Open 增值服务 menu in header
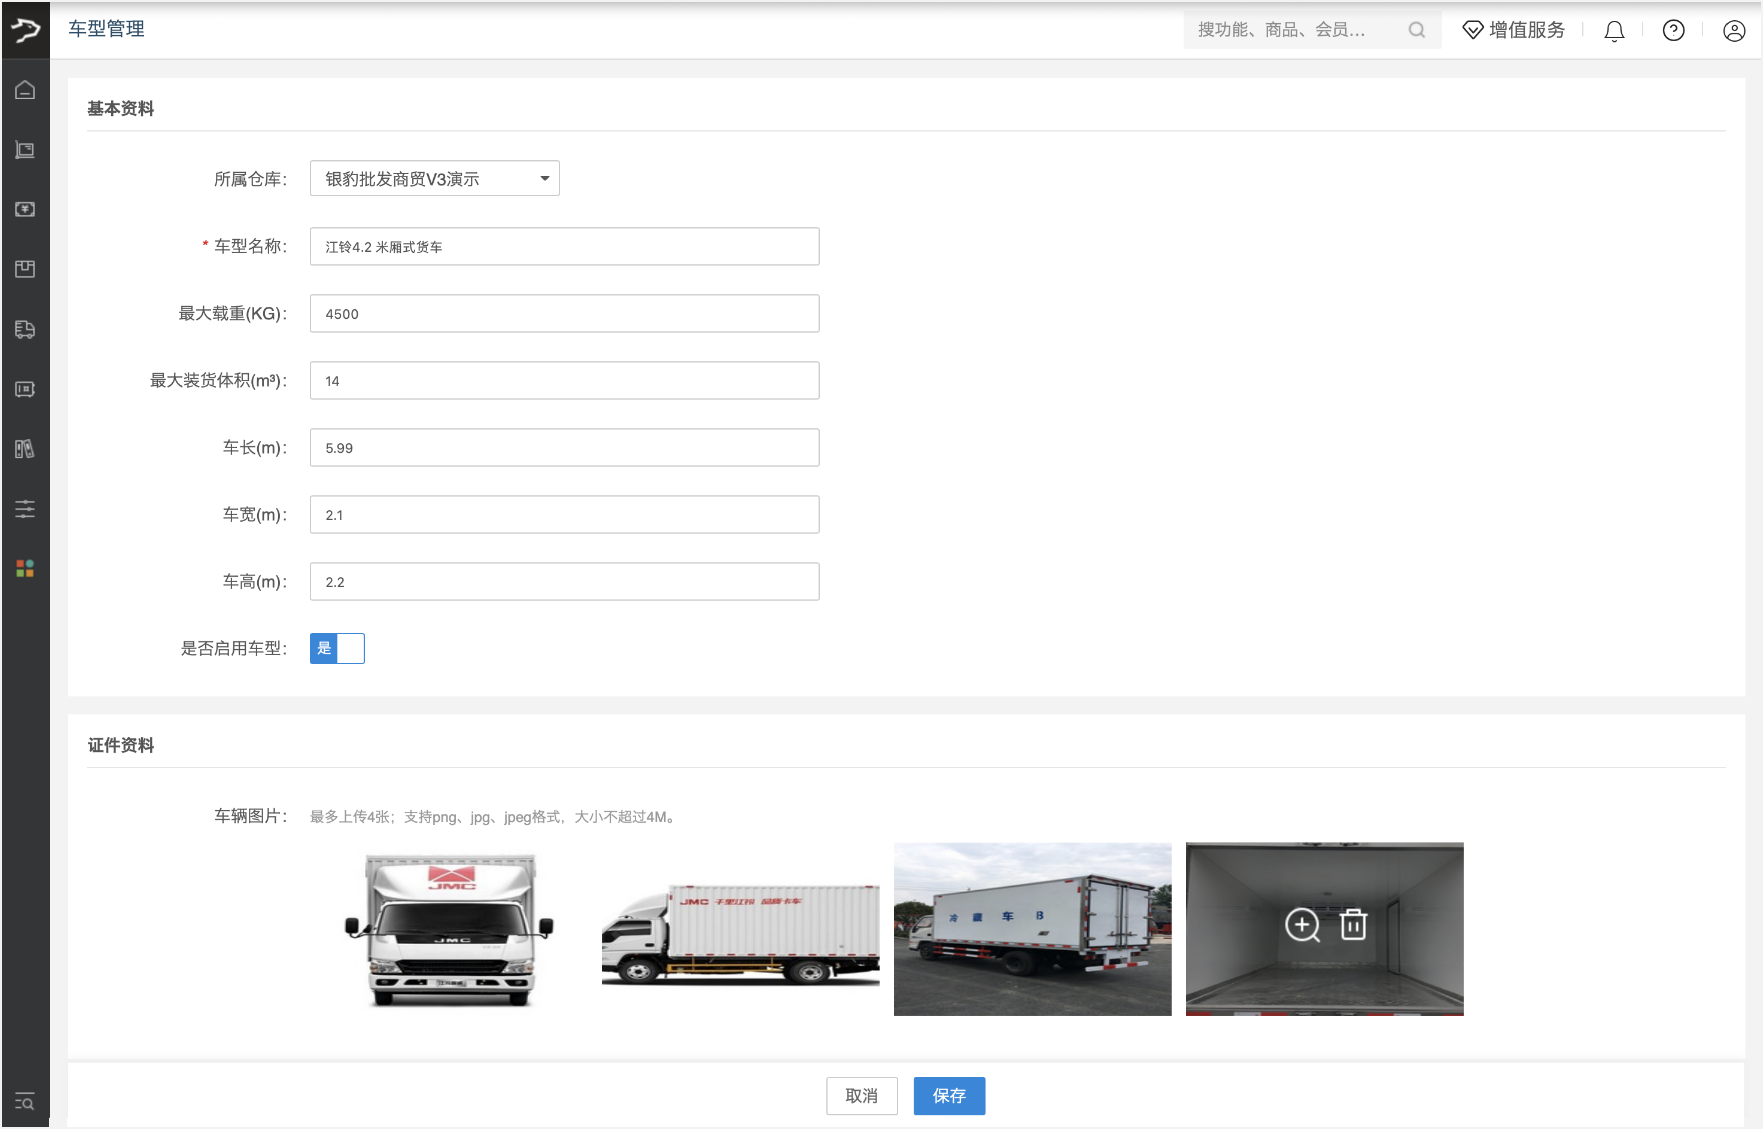 tap(1514, 30)
